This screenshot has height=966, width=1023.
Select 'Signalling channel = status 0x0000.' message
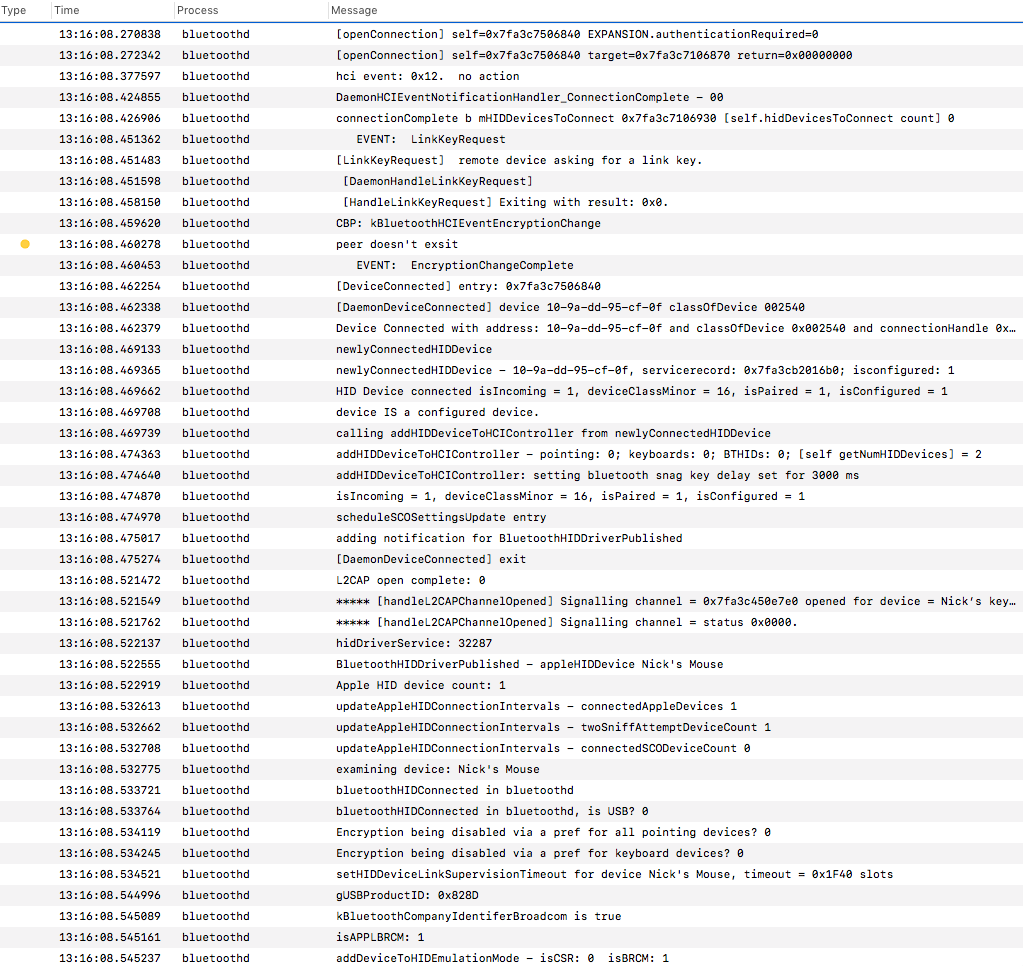[x=566, y=622]
